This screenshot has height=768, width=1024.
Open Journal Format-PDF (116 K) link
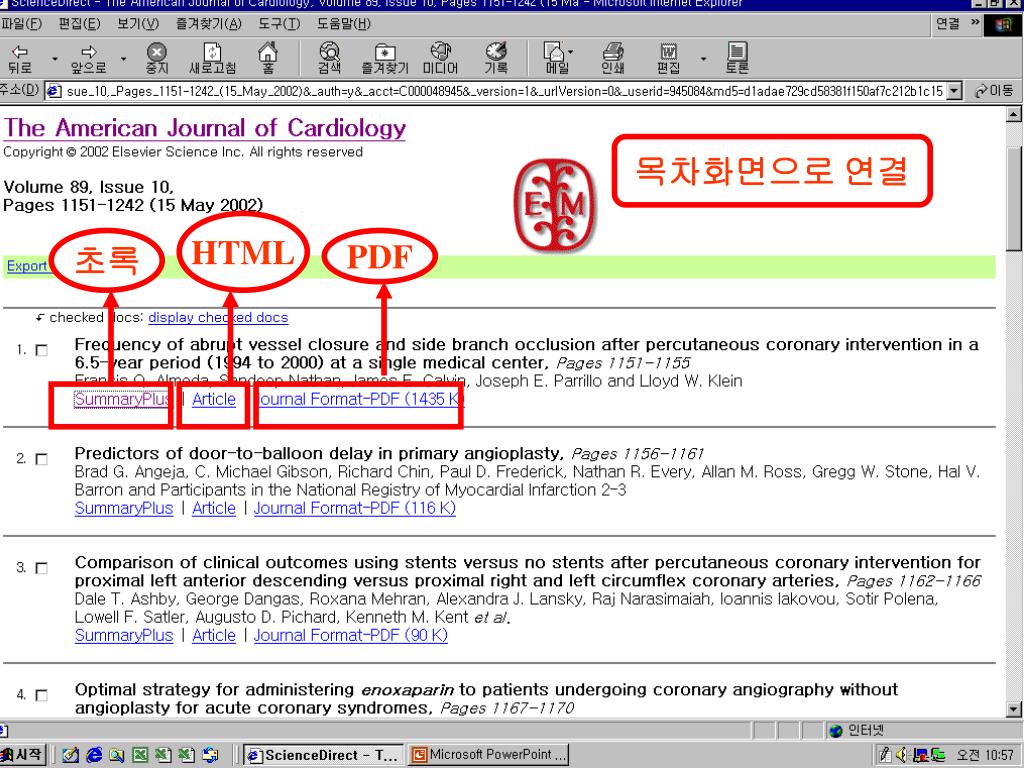[x=355, y=508]
